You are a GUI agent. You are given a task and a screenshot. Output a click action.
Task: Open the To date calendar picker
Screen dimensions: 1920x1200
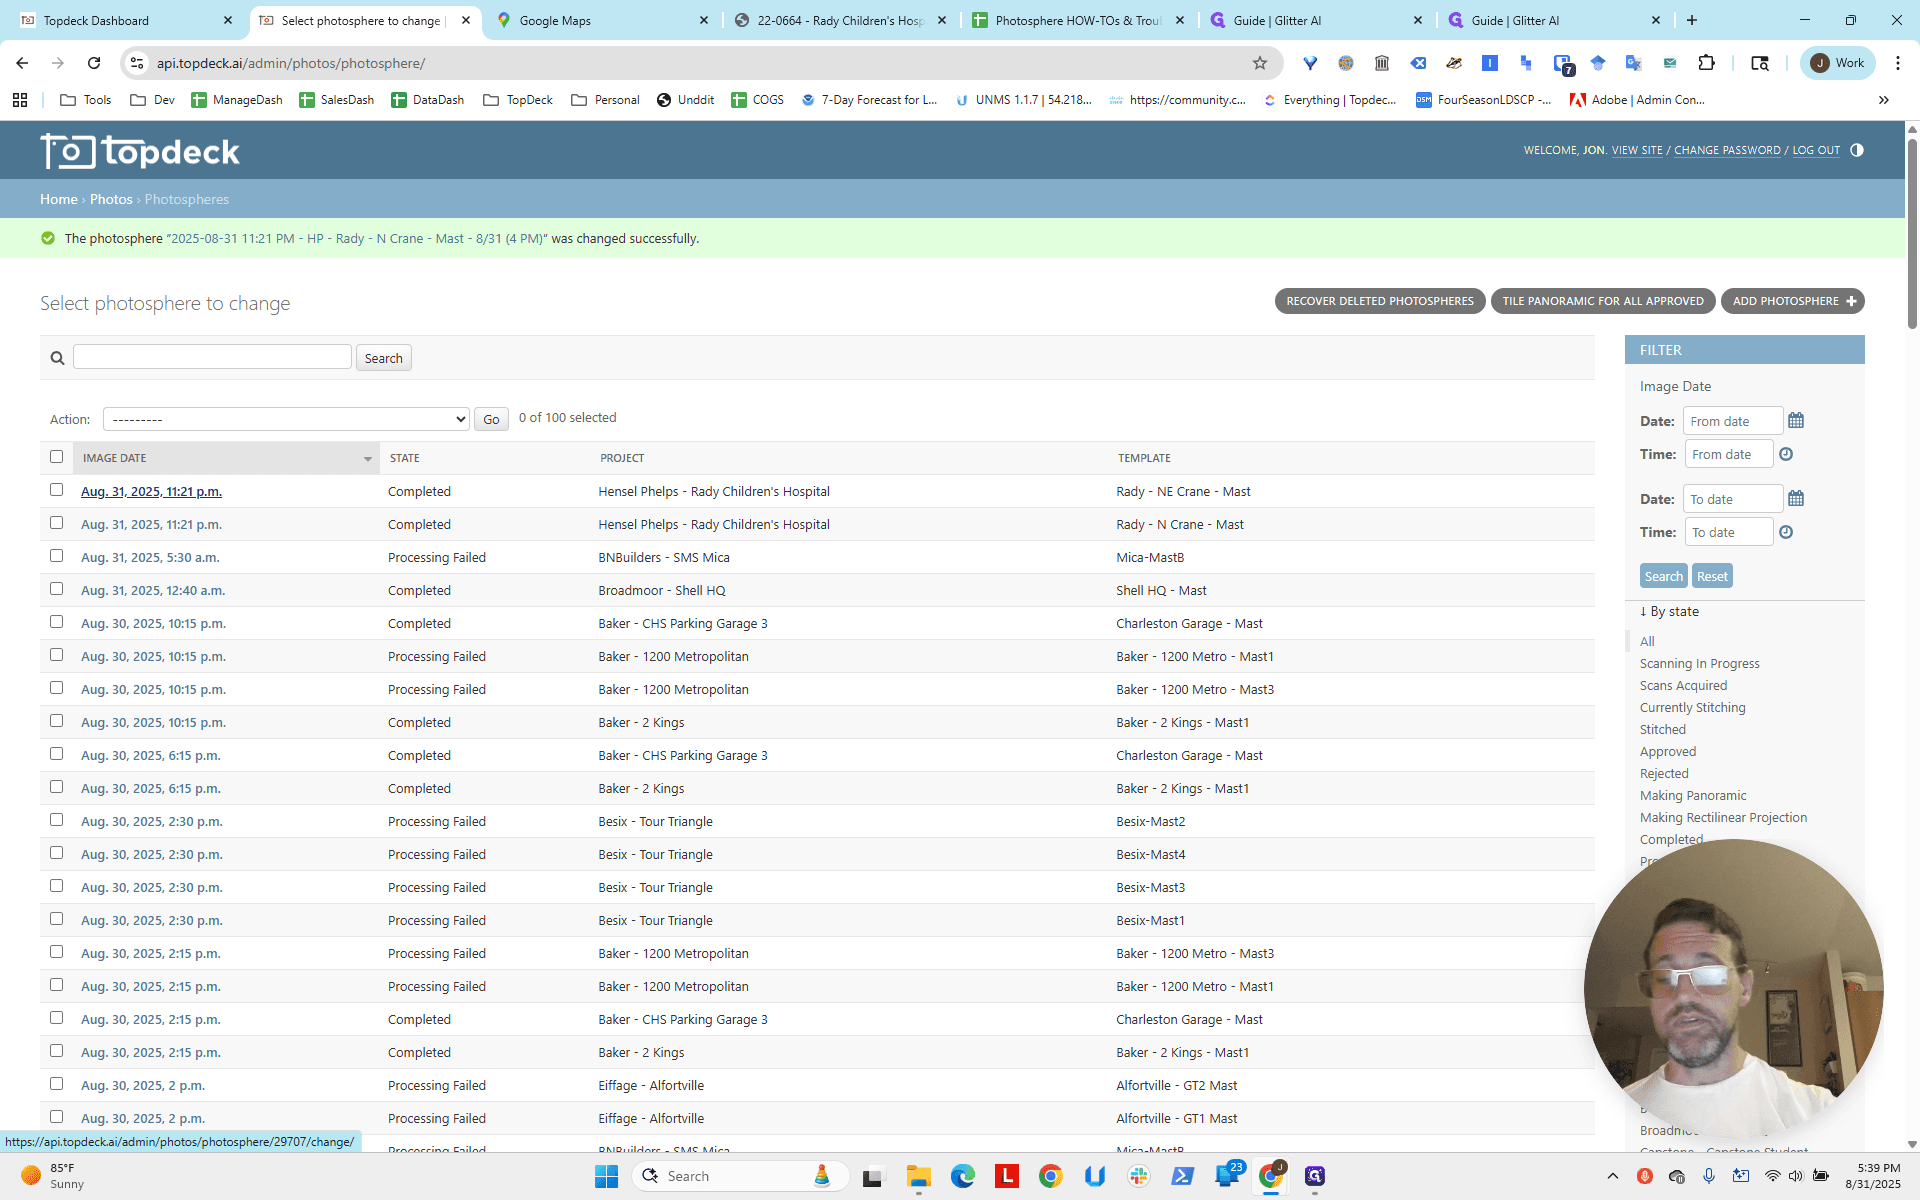pyautogui.click(x=1796, y=499)
